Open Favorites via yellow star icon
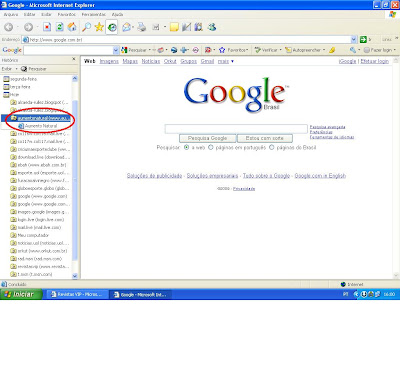Image resolution: width=400 pixels, height=374 pixels. click(x=99, y=27)
